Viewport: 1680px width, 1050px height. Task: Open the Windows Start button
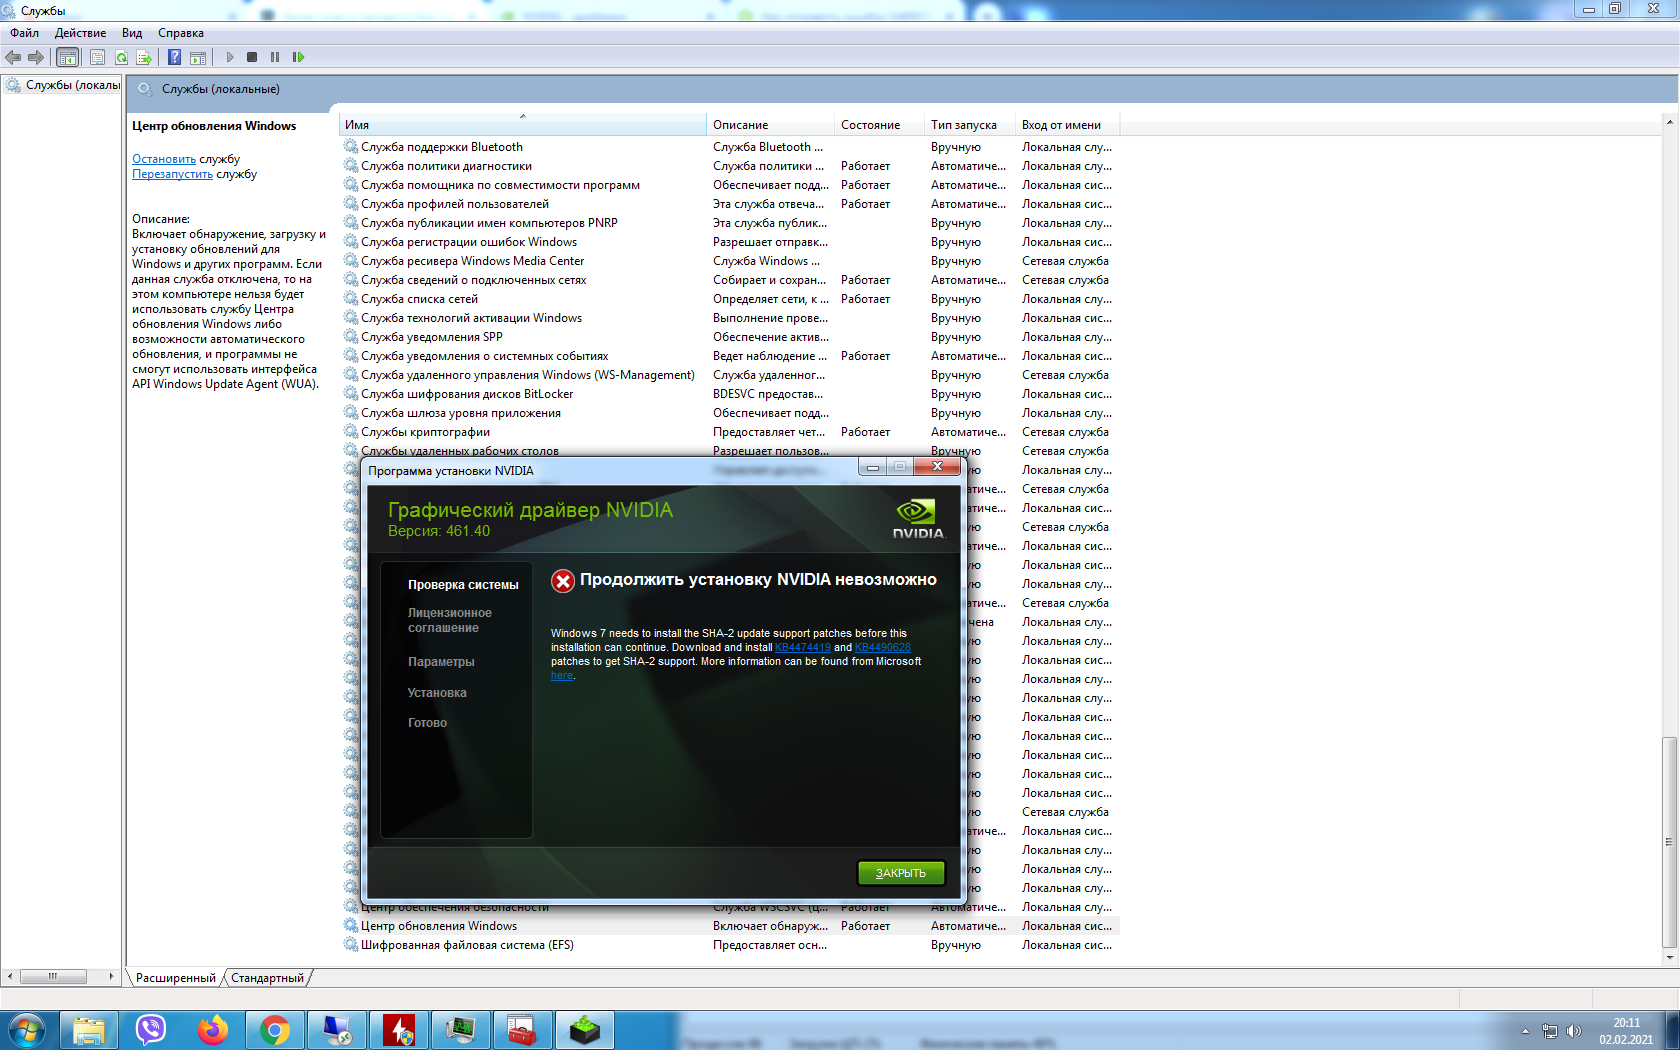pyautogui.click(x=26, y=1030)
